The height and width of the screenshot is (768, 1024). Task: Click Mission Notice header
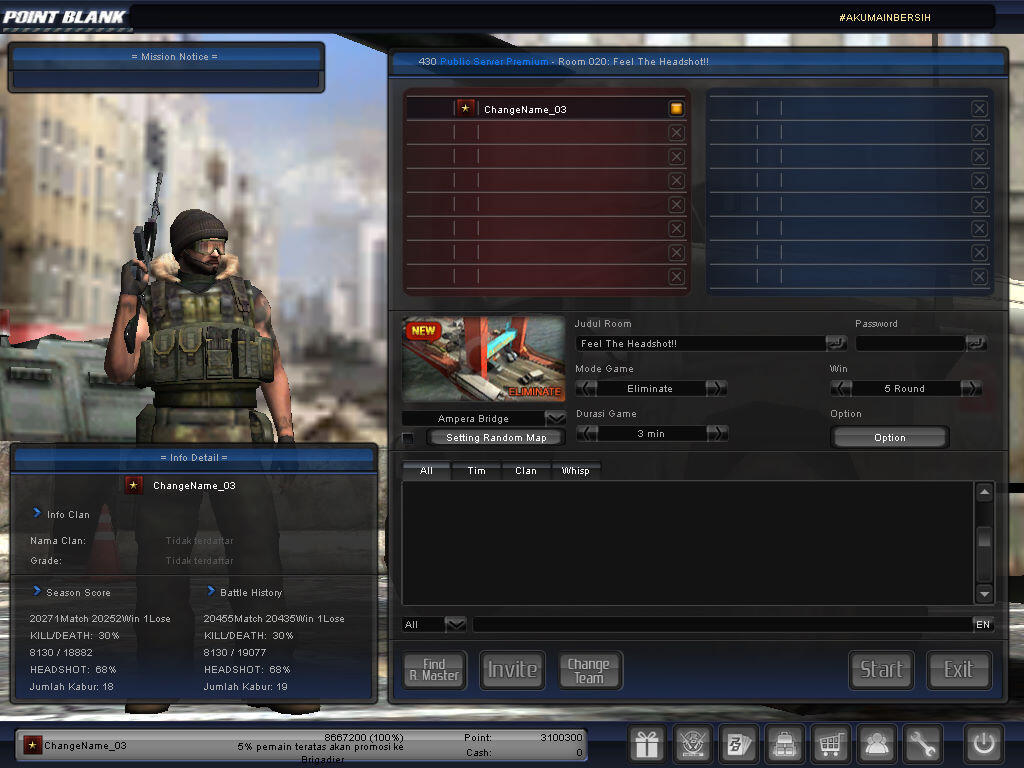point(174,57)
